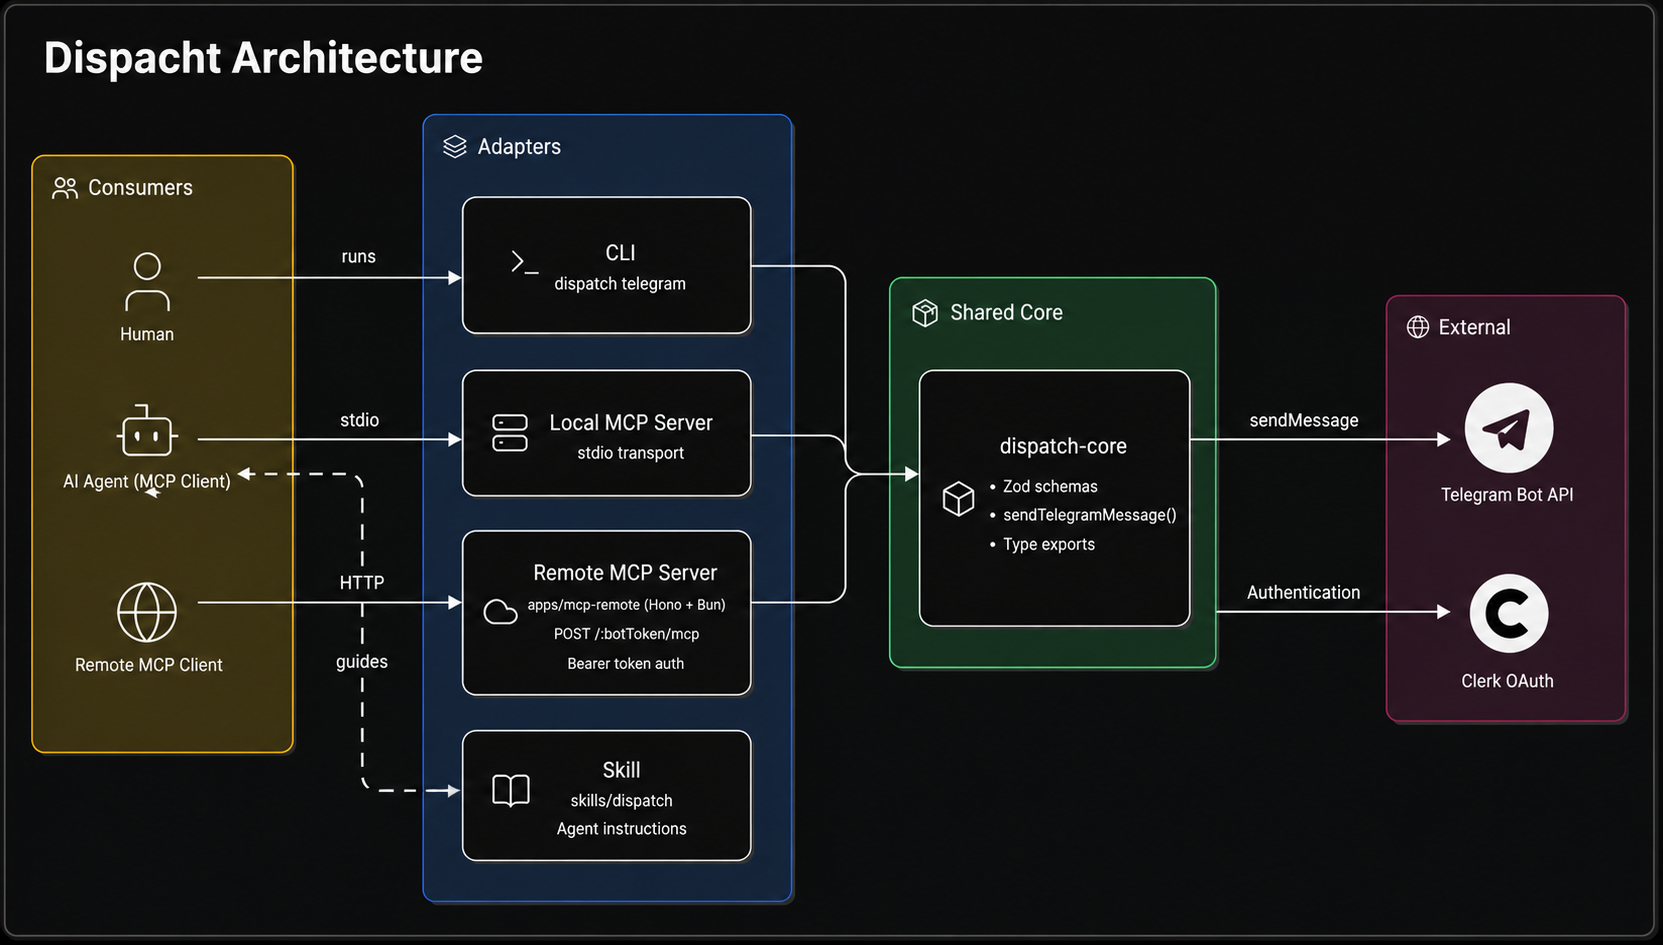Click the 'Agent instructions' text
This screenshot has width=1663, height=945.
point(621,829)
